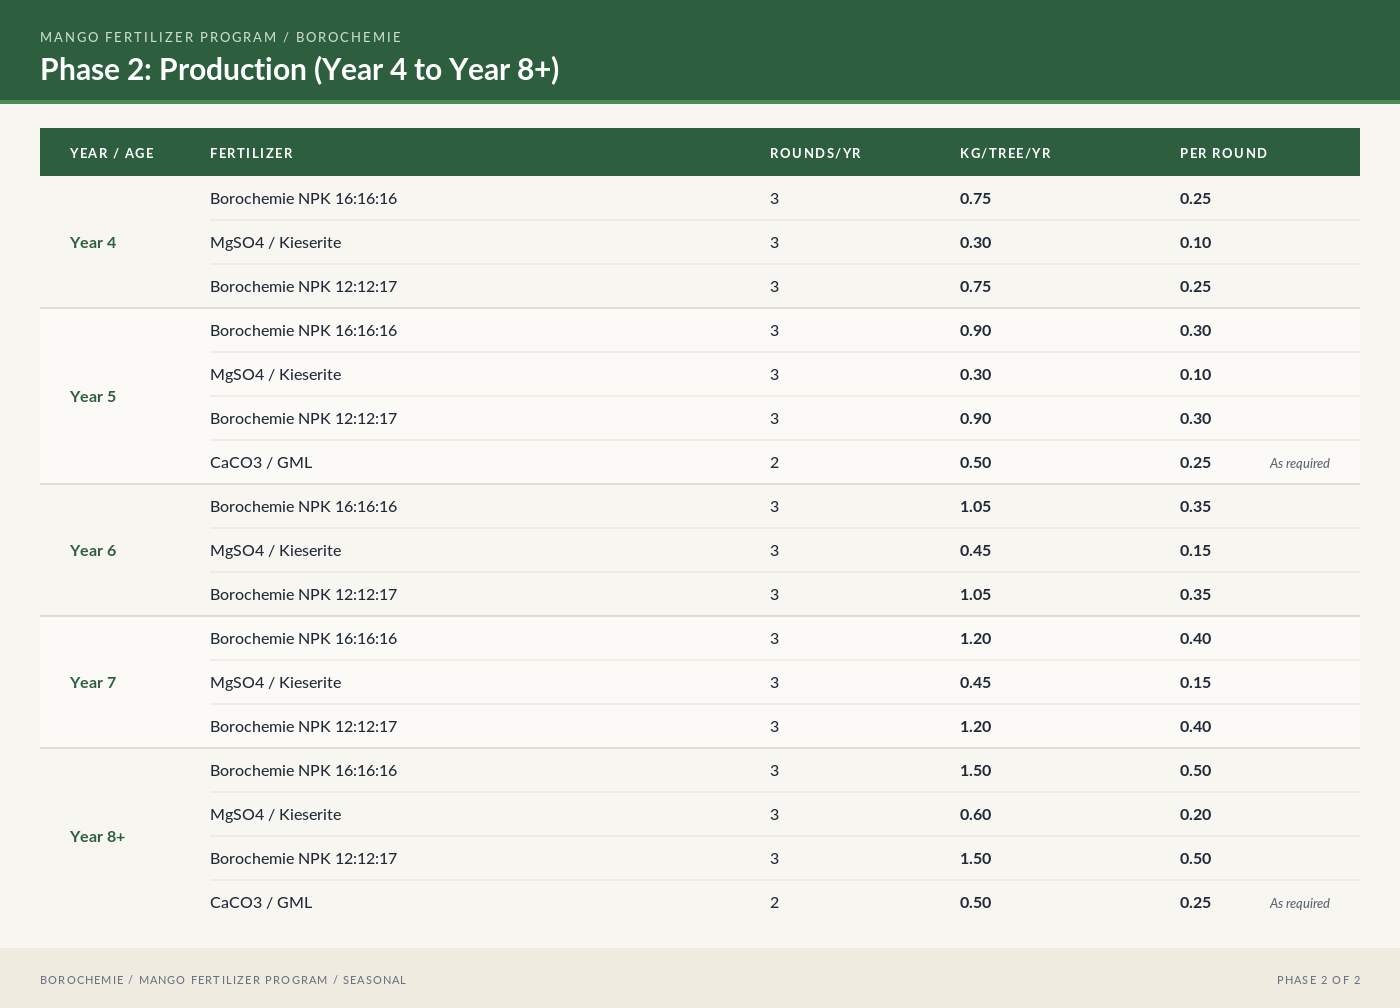Click the 'Year / Age' column header
This screenshot has width=1400, height=1008.
112,153
